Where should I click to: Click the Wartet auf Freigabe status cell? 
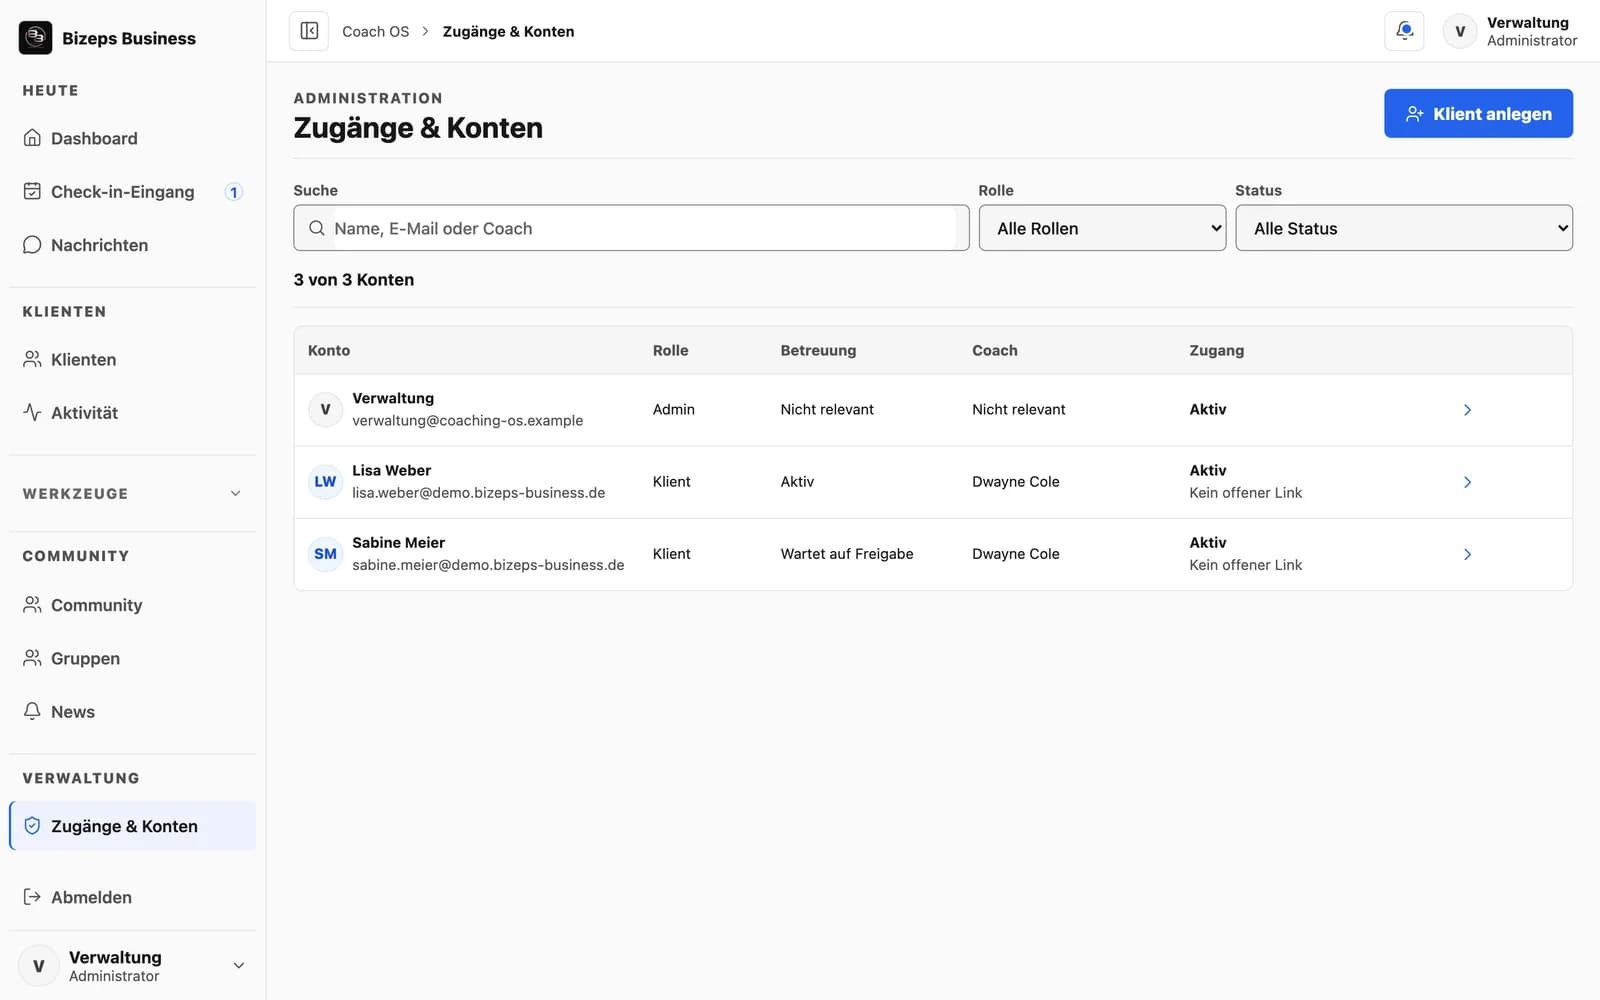click(847, 554)
